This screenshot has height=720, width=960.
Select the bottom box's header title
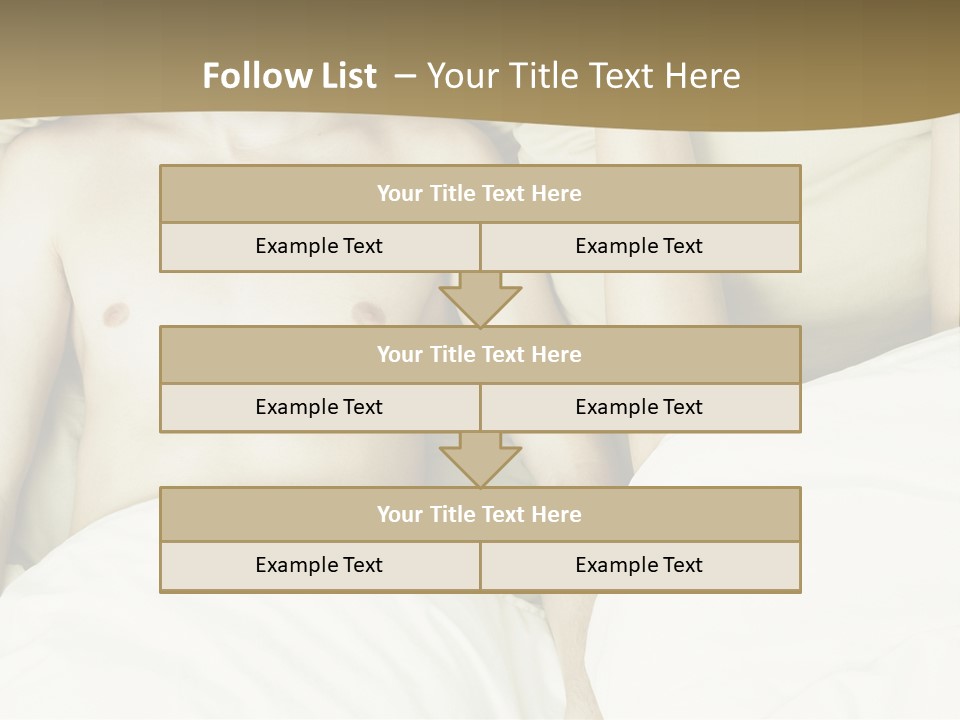(479, 514)
